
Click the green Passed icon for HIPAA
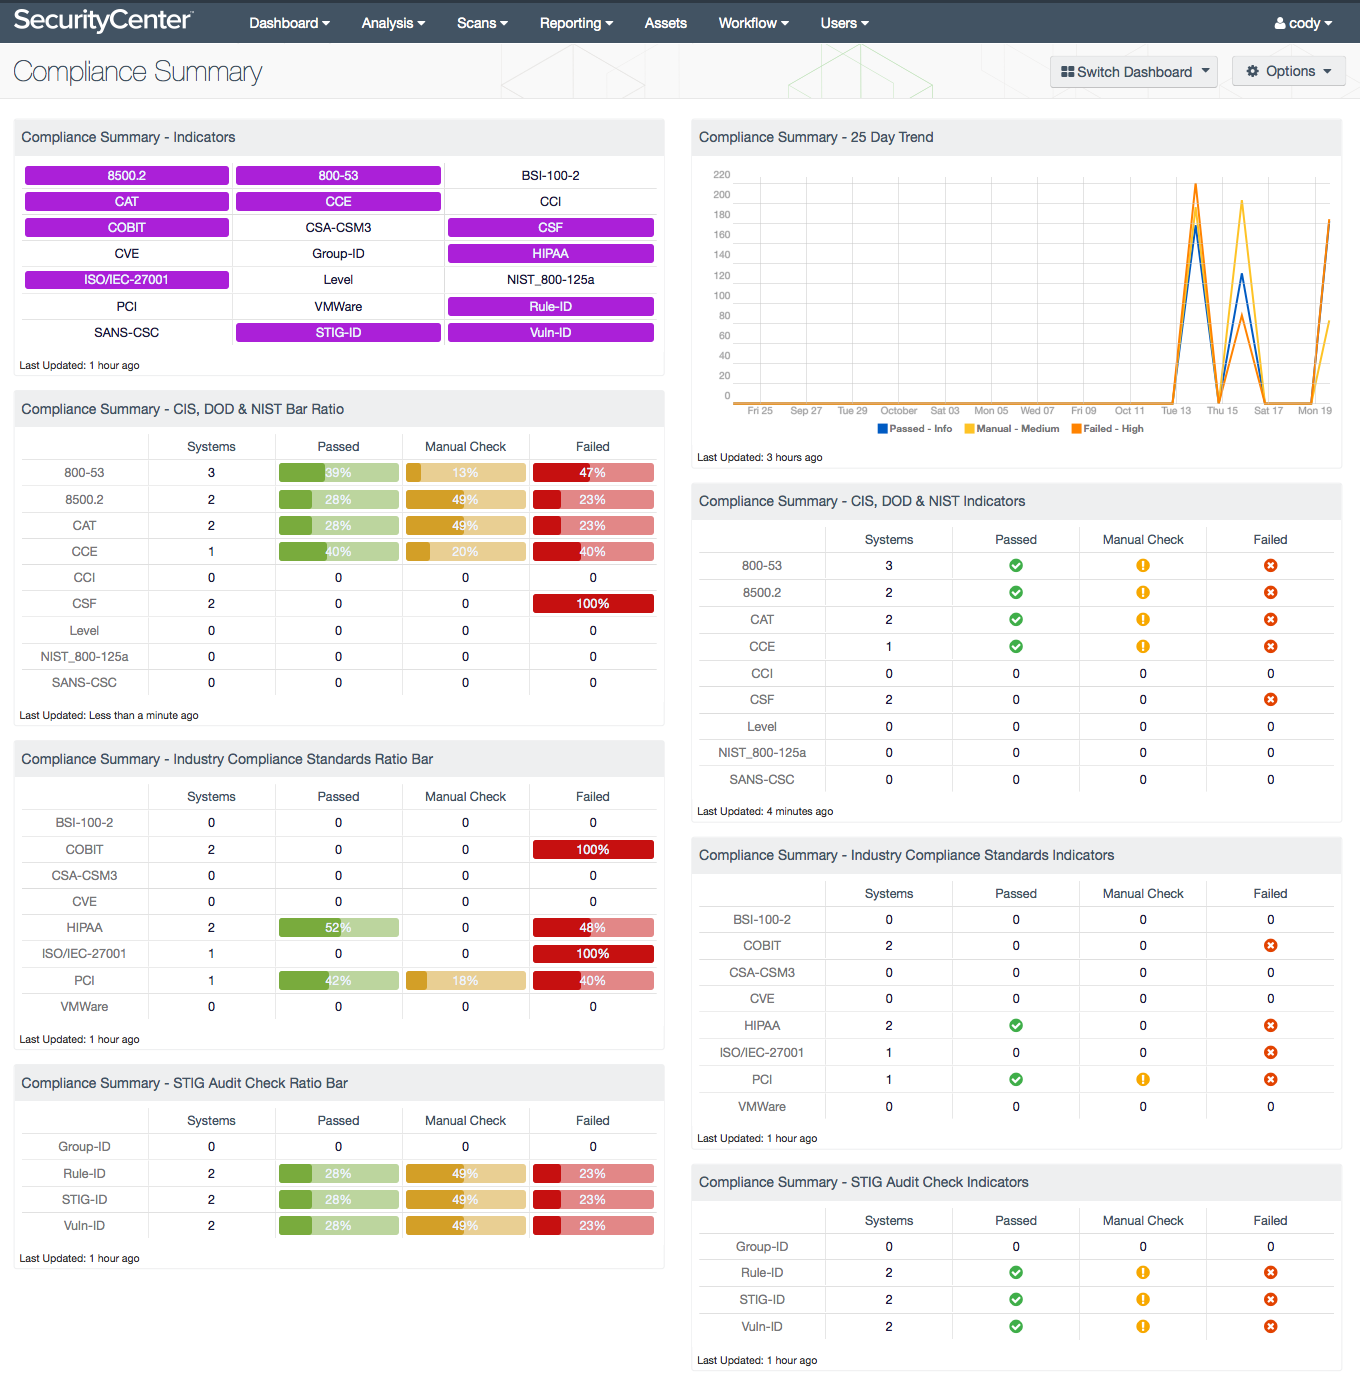(x=1016, y=1026)
